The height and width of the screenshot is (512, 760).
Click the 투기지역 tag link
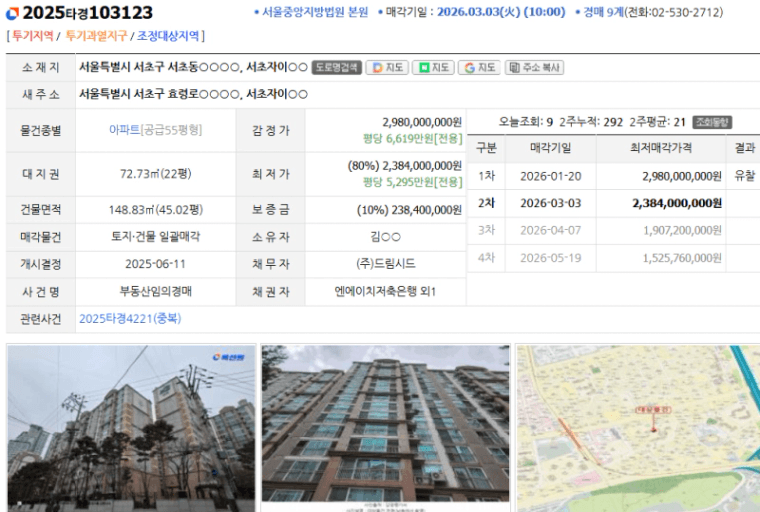[32, 36]
